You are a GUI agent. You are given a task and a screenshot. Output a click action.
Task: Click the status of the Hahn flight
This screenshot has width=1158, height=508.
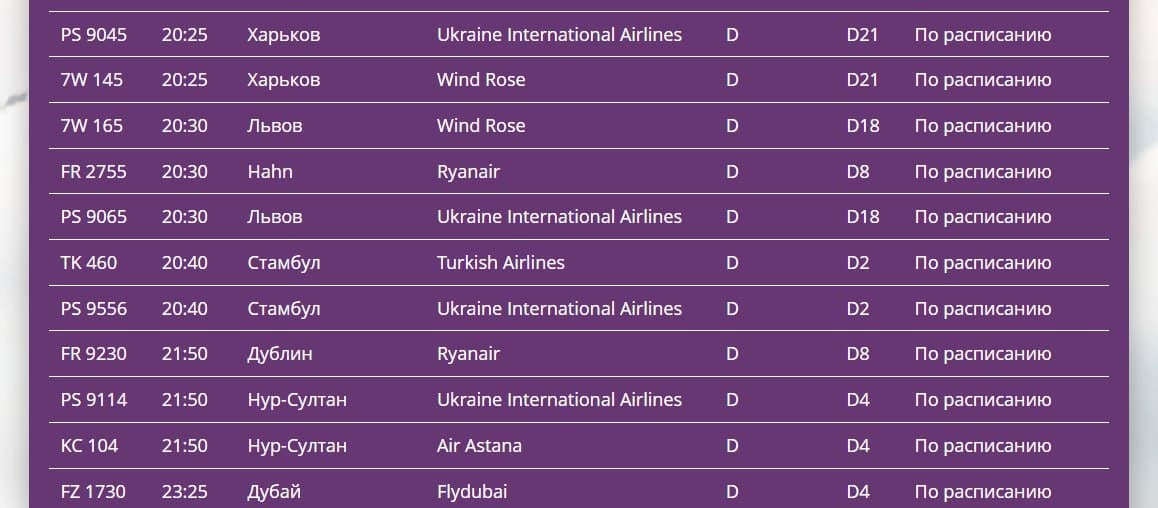point(982,172)
